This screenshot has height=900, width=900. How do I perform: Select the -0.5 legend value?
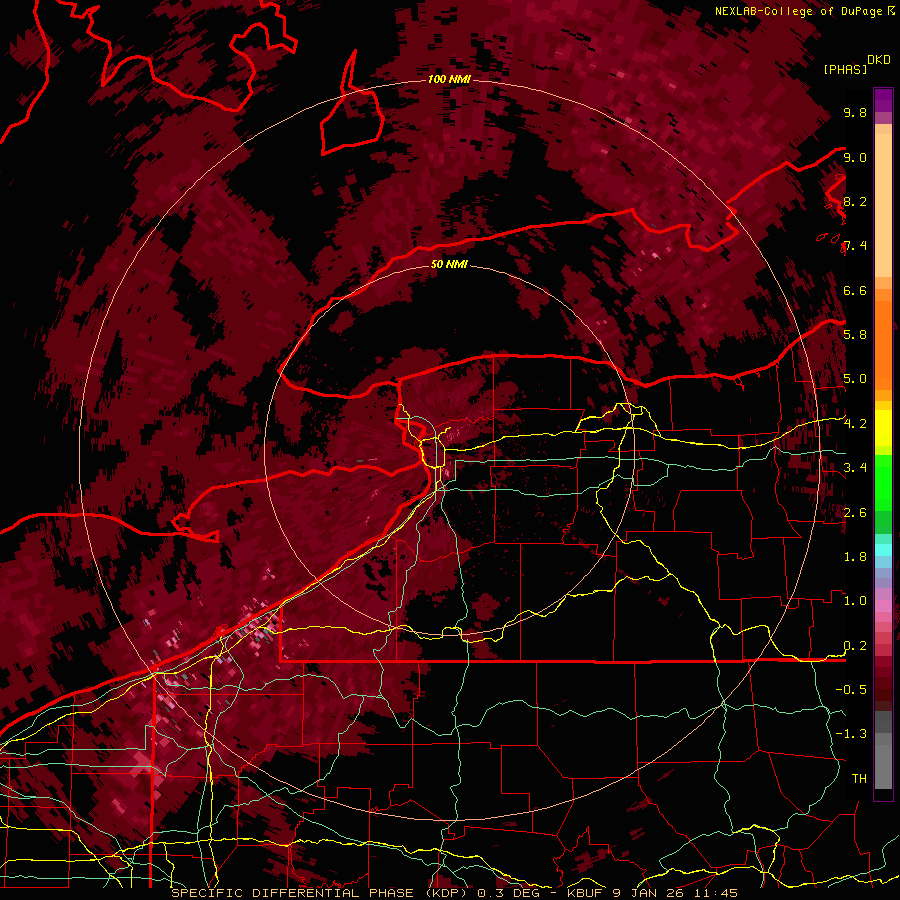pos(851,690)
